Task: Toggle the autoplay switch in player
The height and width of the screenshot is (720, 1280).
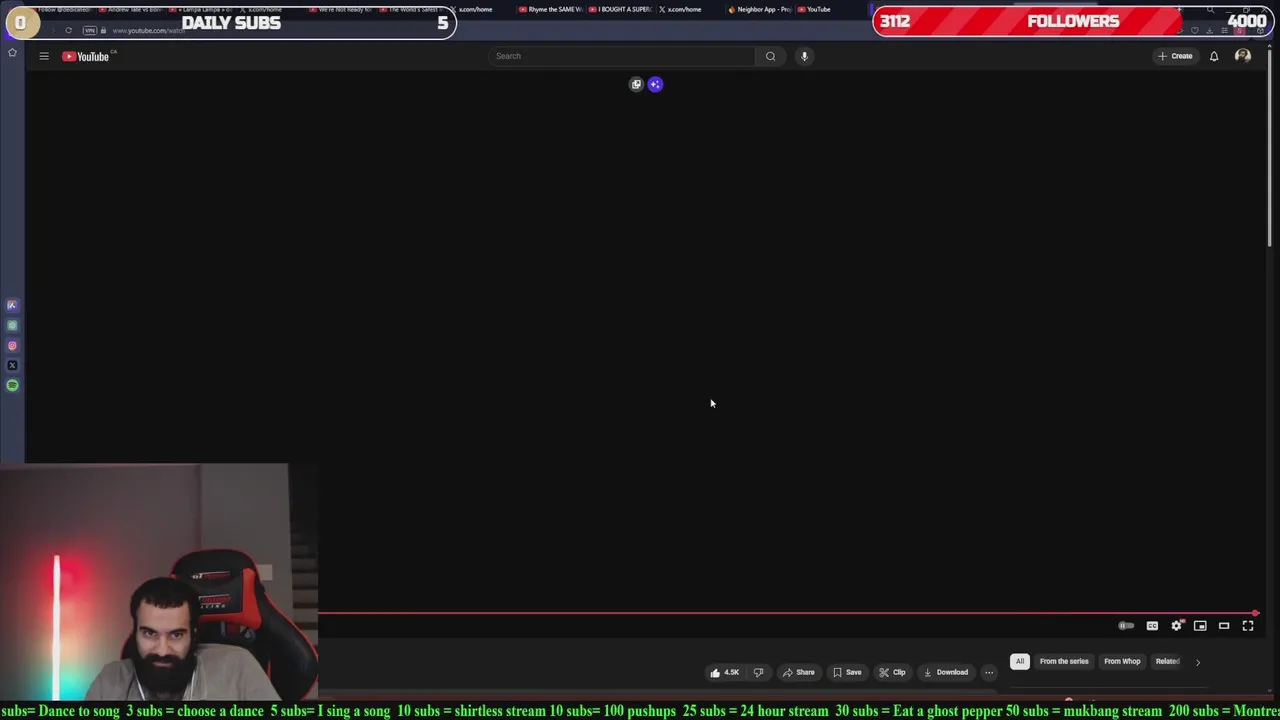Action: tap(1126, 626)
